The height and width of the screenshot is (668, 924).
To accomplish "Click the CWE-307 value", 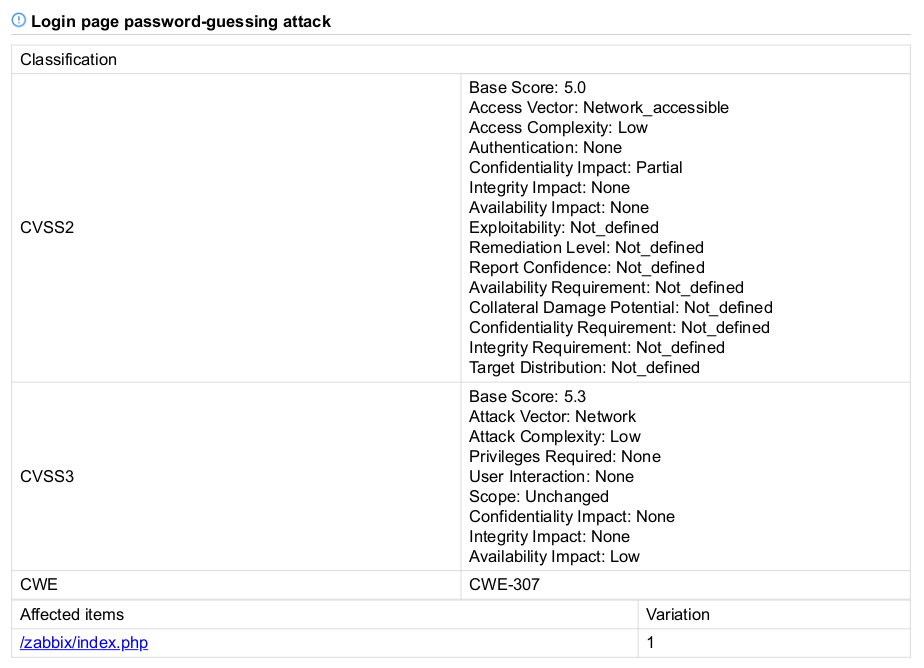I will point(504,584).
